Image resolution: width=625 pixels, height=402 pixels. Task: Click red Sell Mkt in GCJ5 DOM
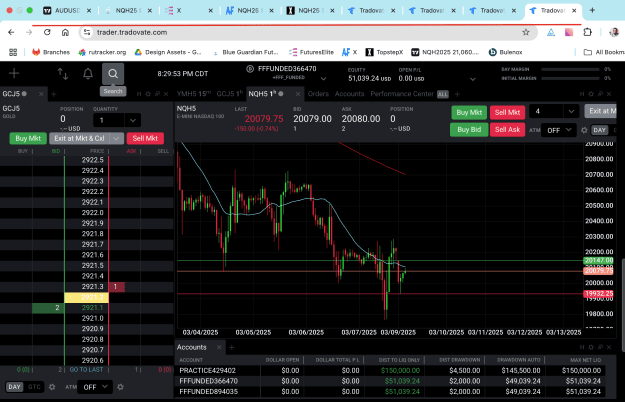click(145, 138)
